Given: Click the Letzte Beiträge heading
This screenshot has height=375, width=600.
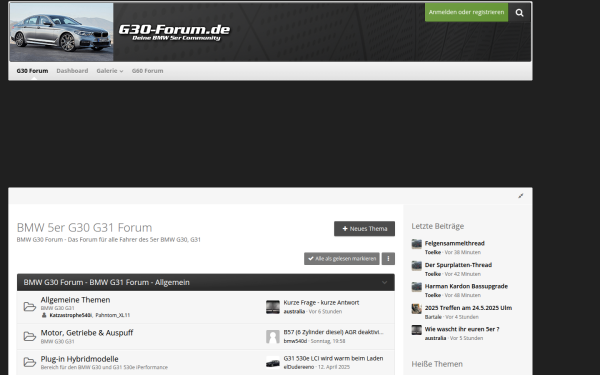Looking at the screenshot, I should [438, 226].
